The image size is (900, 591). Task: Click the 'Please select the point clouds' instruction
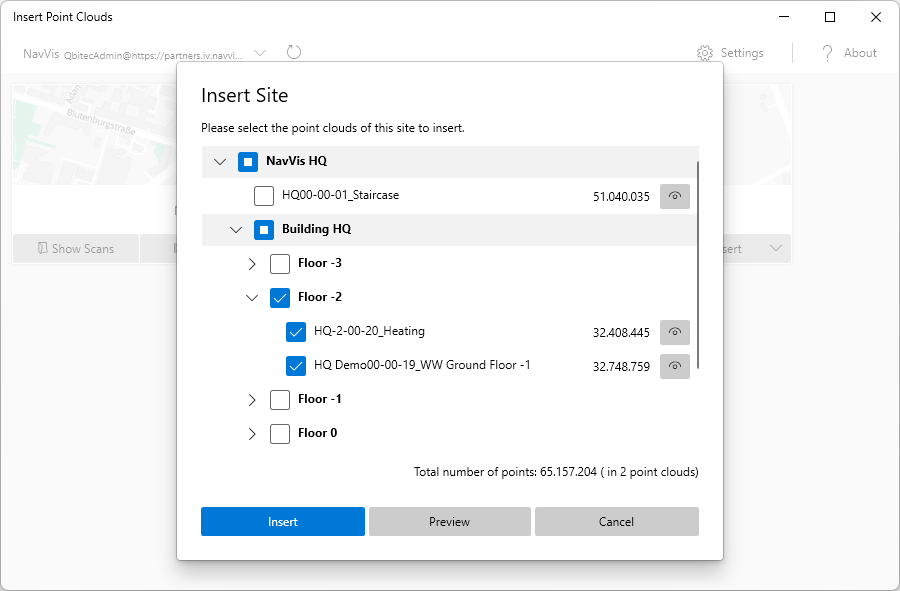tap(333, 128)
